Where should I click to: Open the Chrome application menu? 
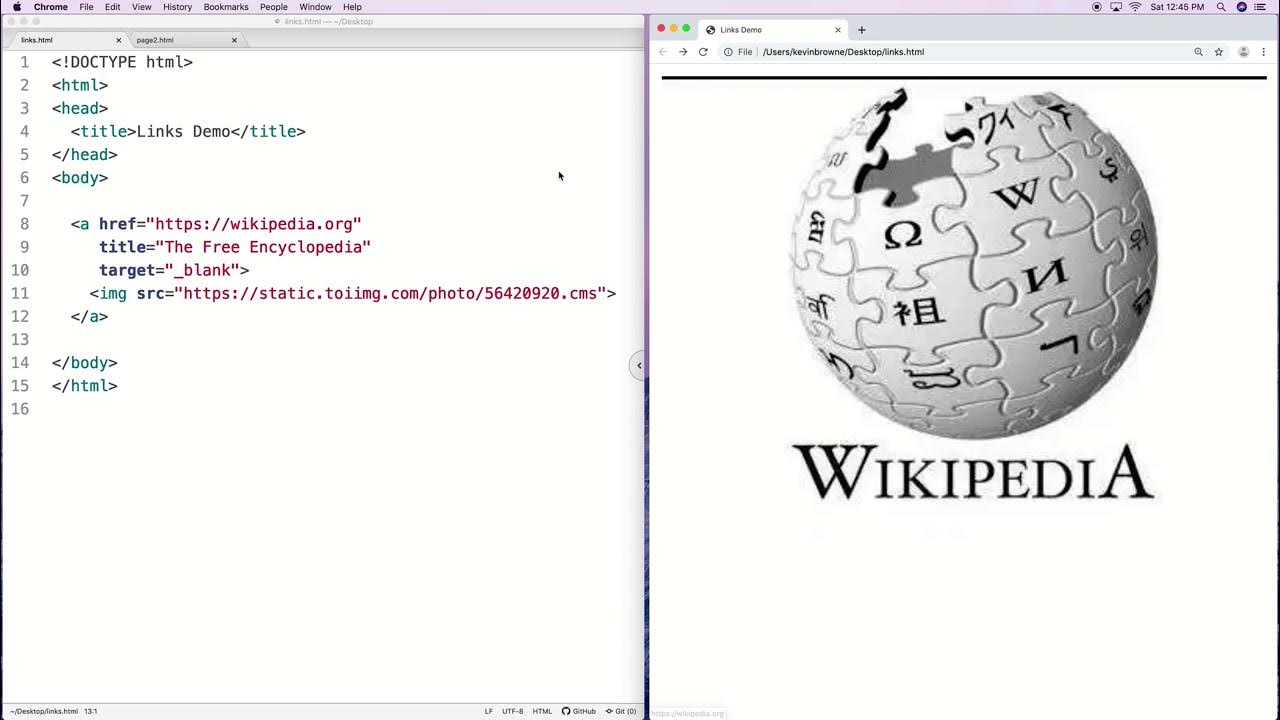51,7
